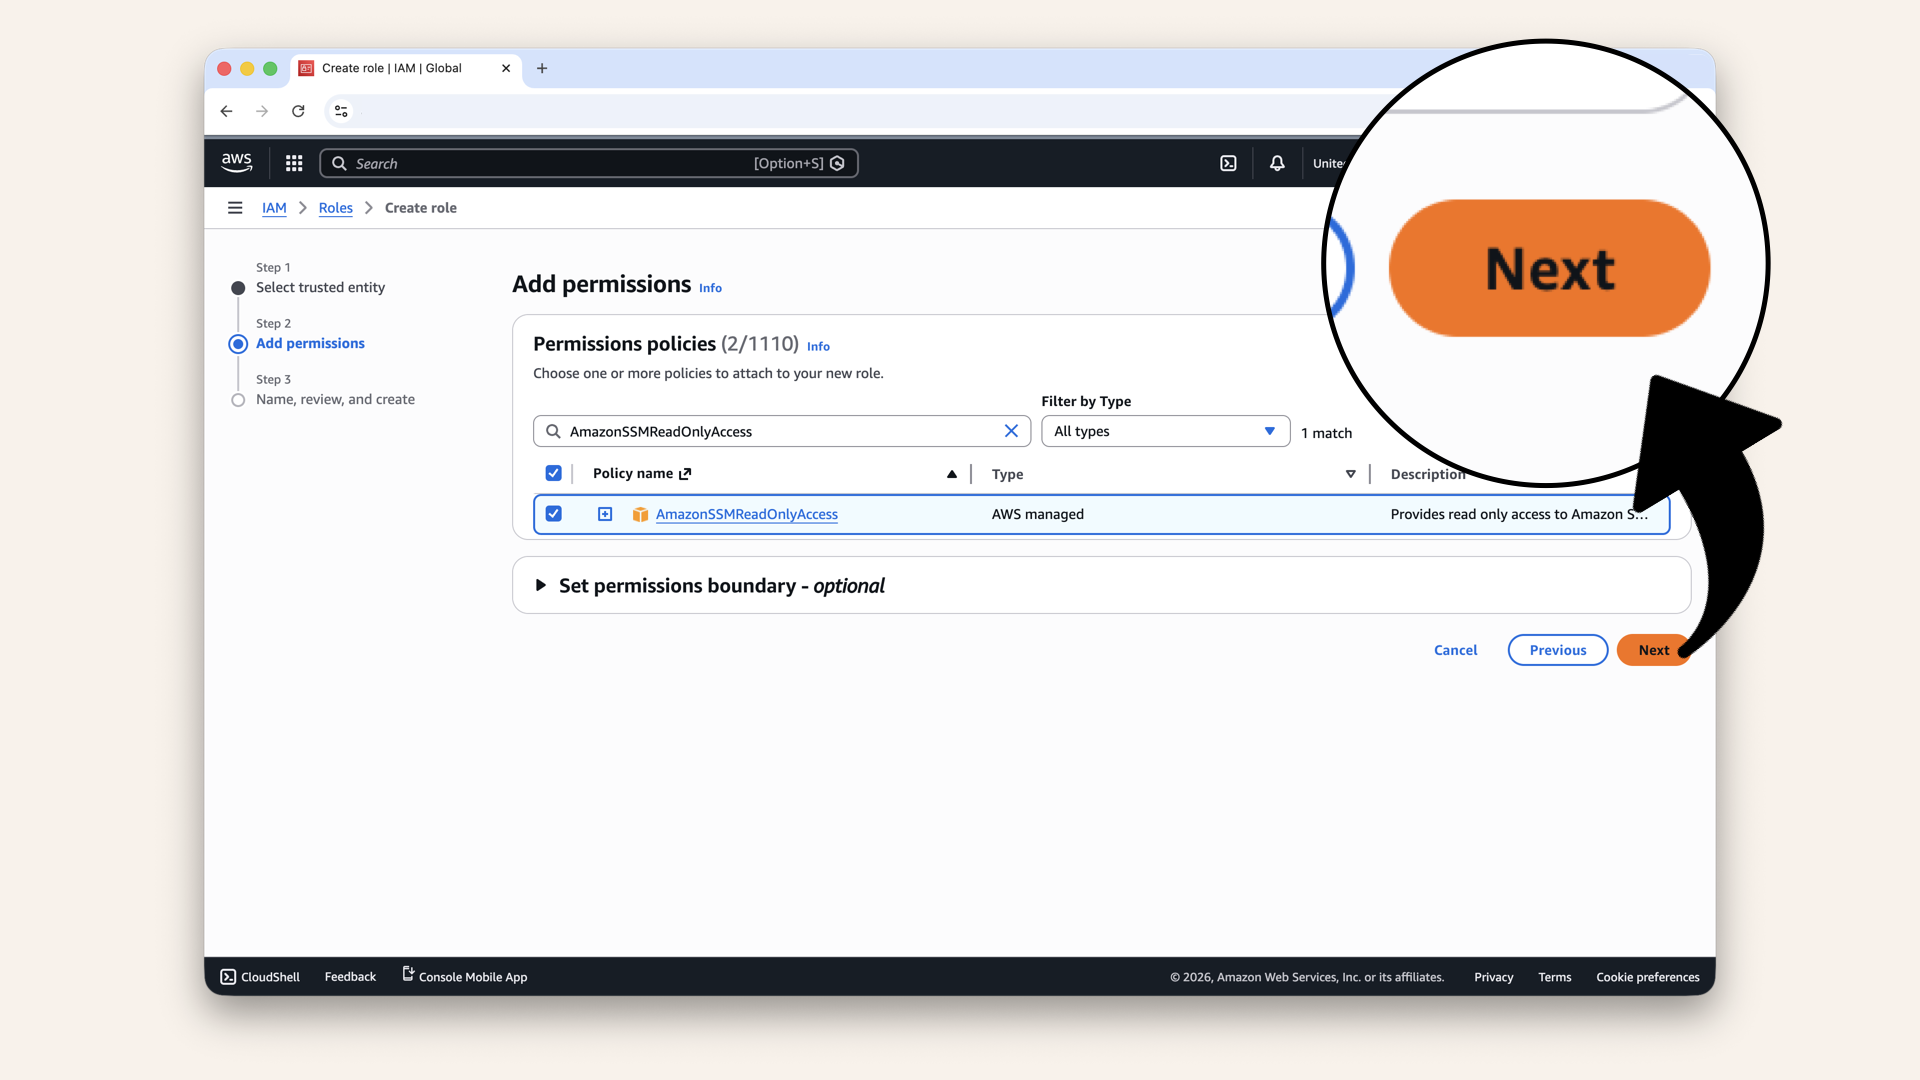Click inside the policy search field
This screenshot has width=1920, height=1080.
coord(780,431)
